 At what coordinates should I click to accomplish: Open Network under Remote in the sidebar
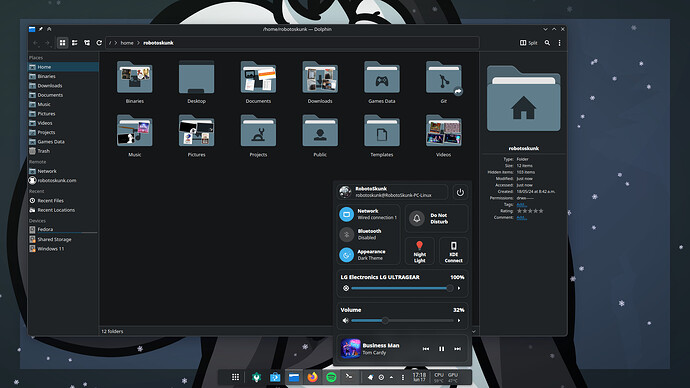pyautogui.click(x=63, y=171)
